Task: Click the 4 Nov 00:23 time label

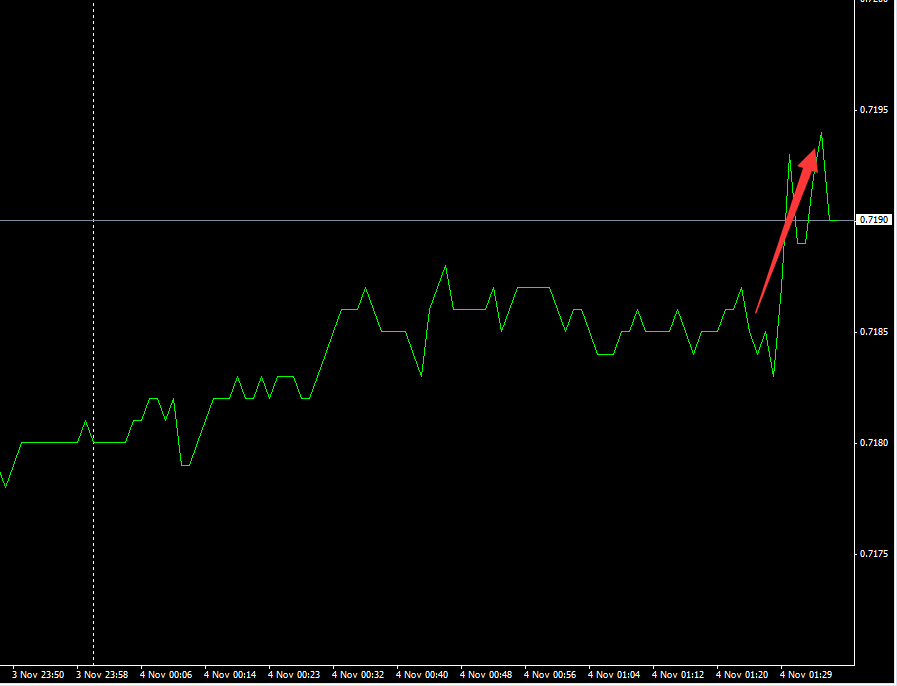Action: pyautogui.click(x=294, y=675)
